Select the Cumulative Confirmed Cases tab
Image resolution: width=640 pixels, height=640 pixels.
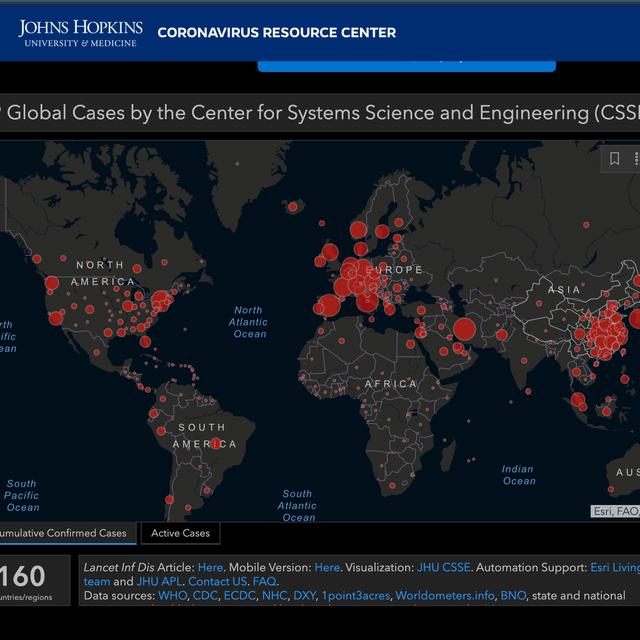coord(67,533)
